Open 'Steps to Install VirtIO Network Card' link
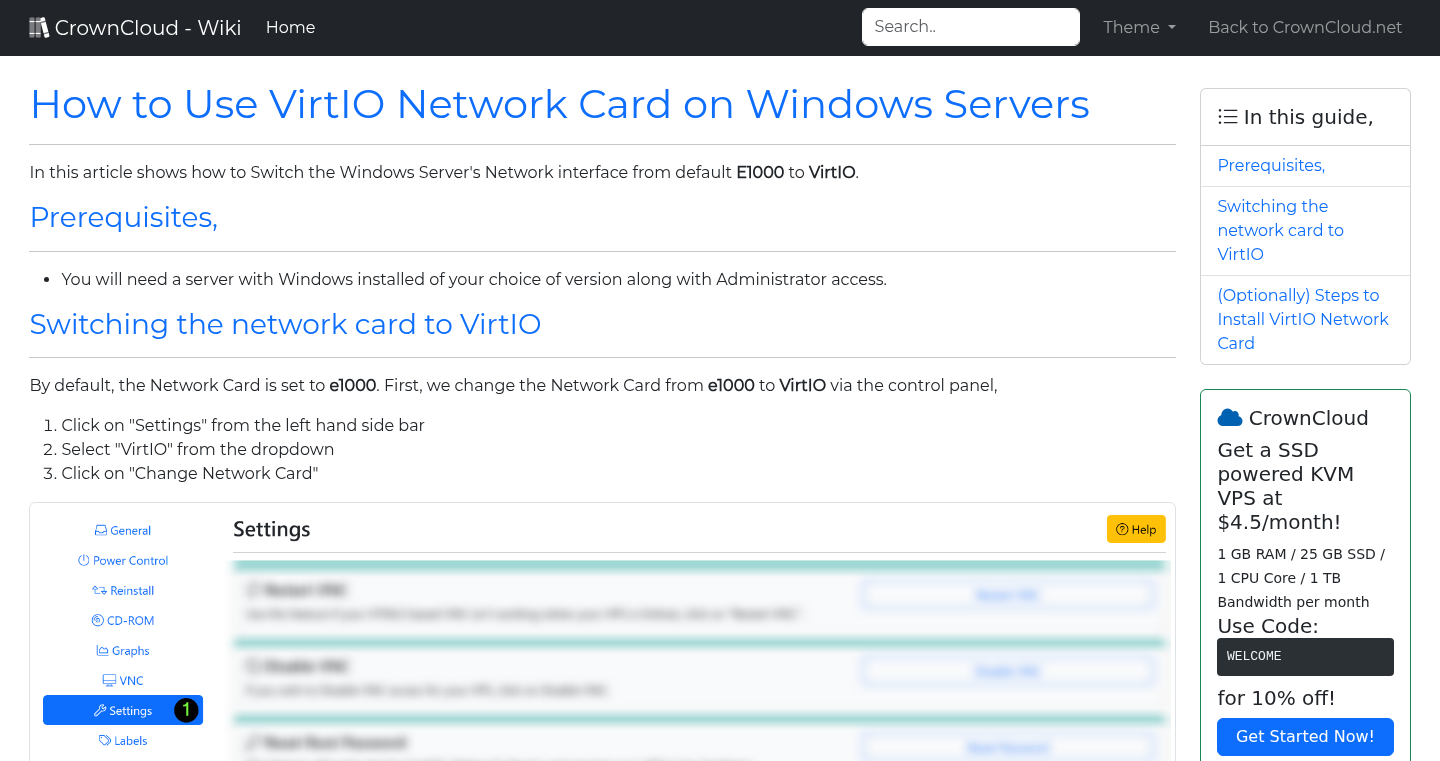 [x=1303, y=319]
